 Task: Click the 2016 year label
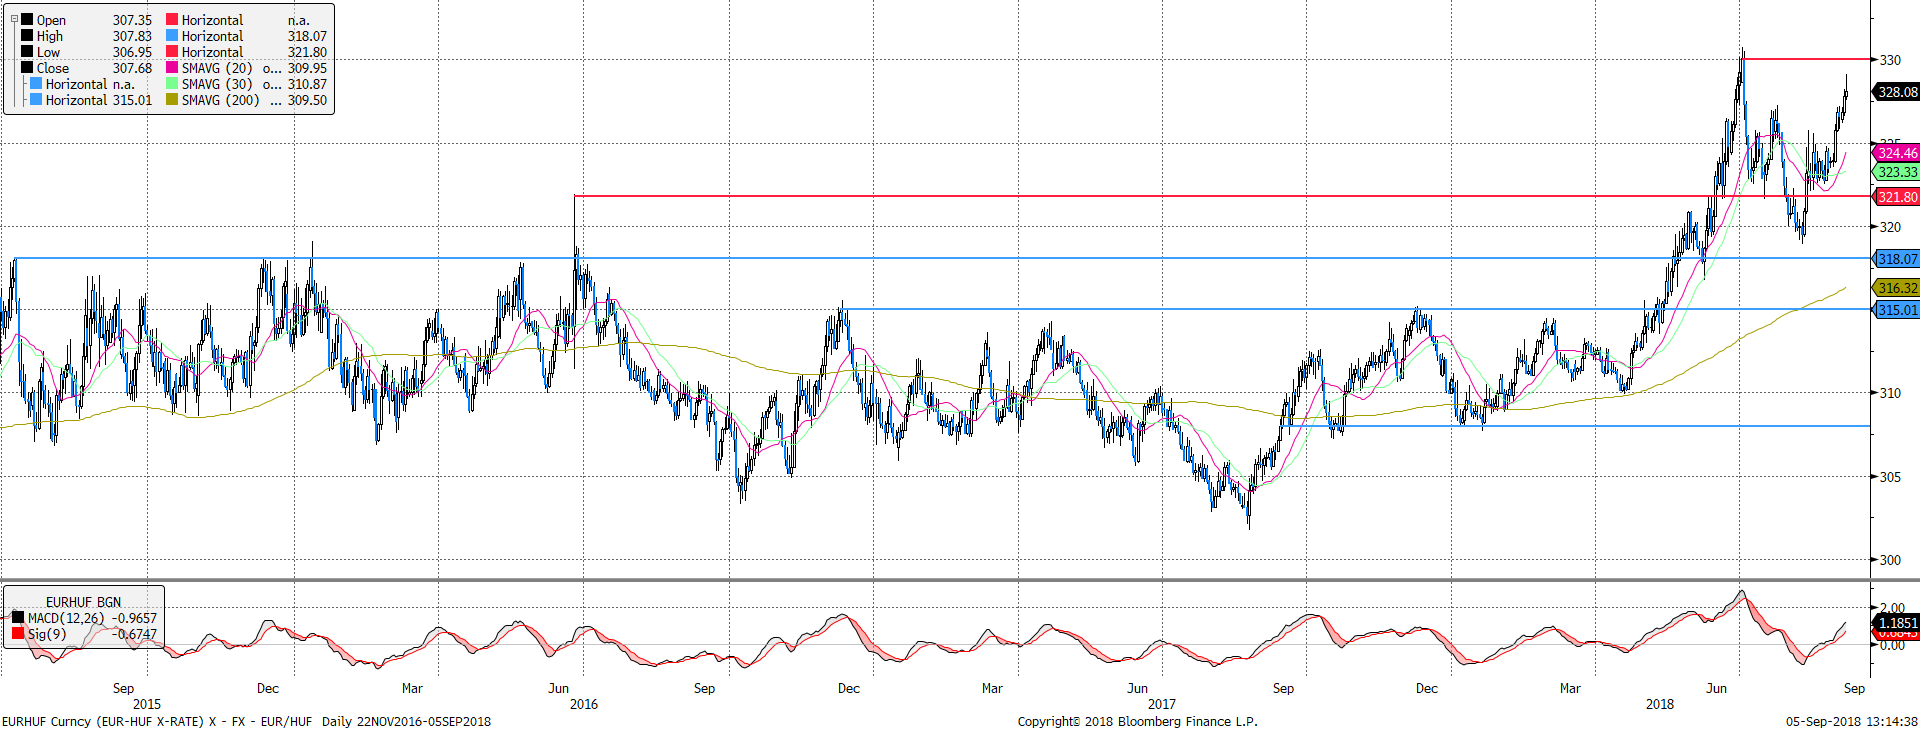tap(584, 704)
